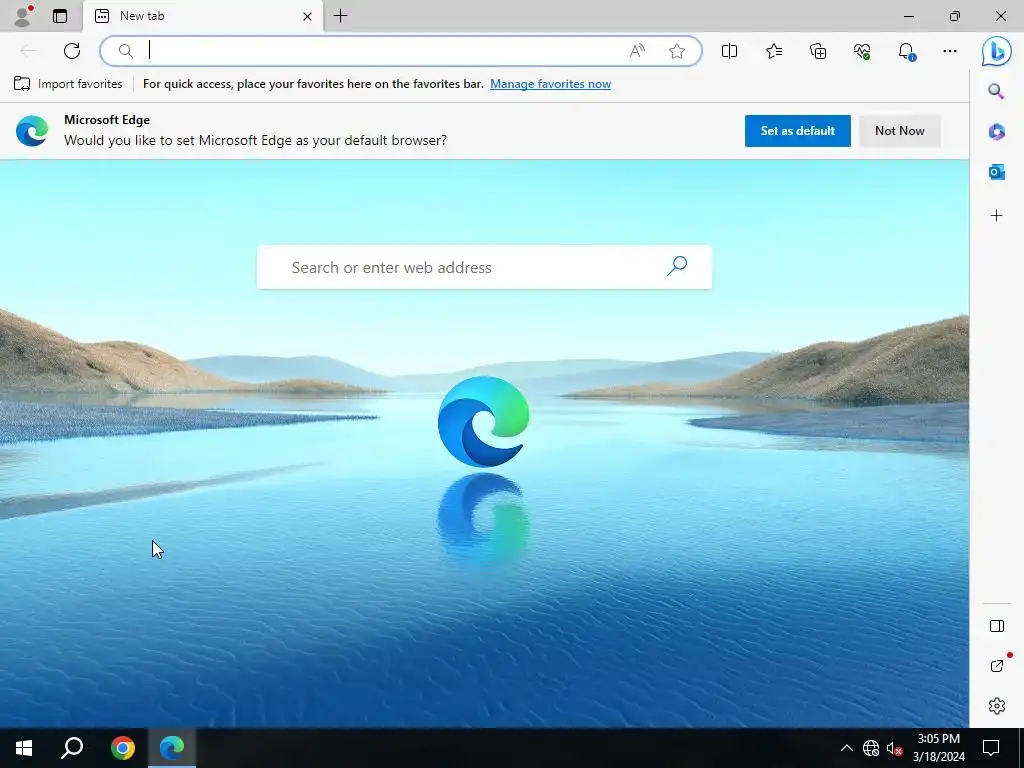This screenshot has height=768, width=1024.
Task: Launch Google Chrome from taskbar
Action: [123, 748]
